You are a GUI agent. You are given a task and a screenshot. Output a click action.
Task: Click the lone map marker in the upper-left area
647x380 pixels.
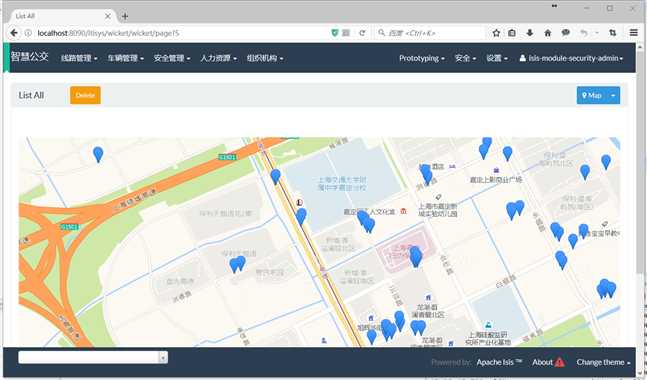click(98, 154)
